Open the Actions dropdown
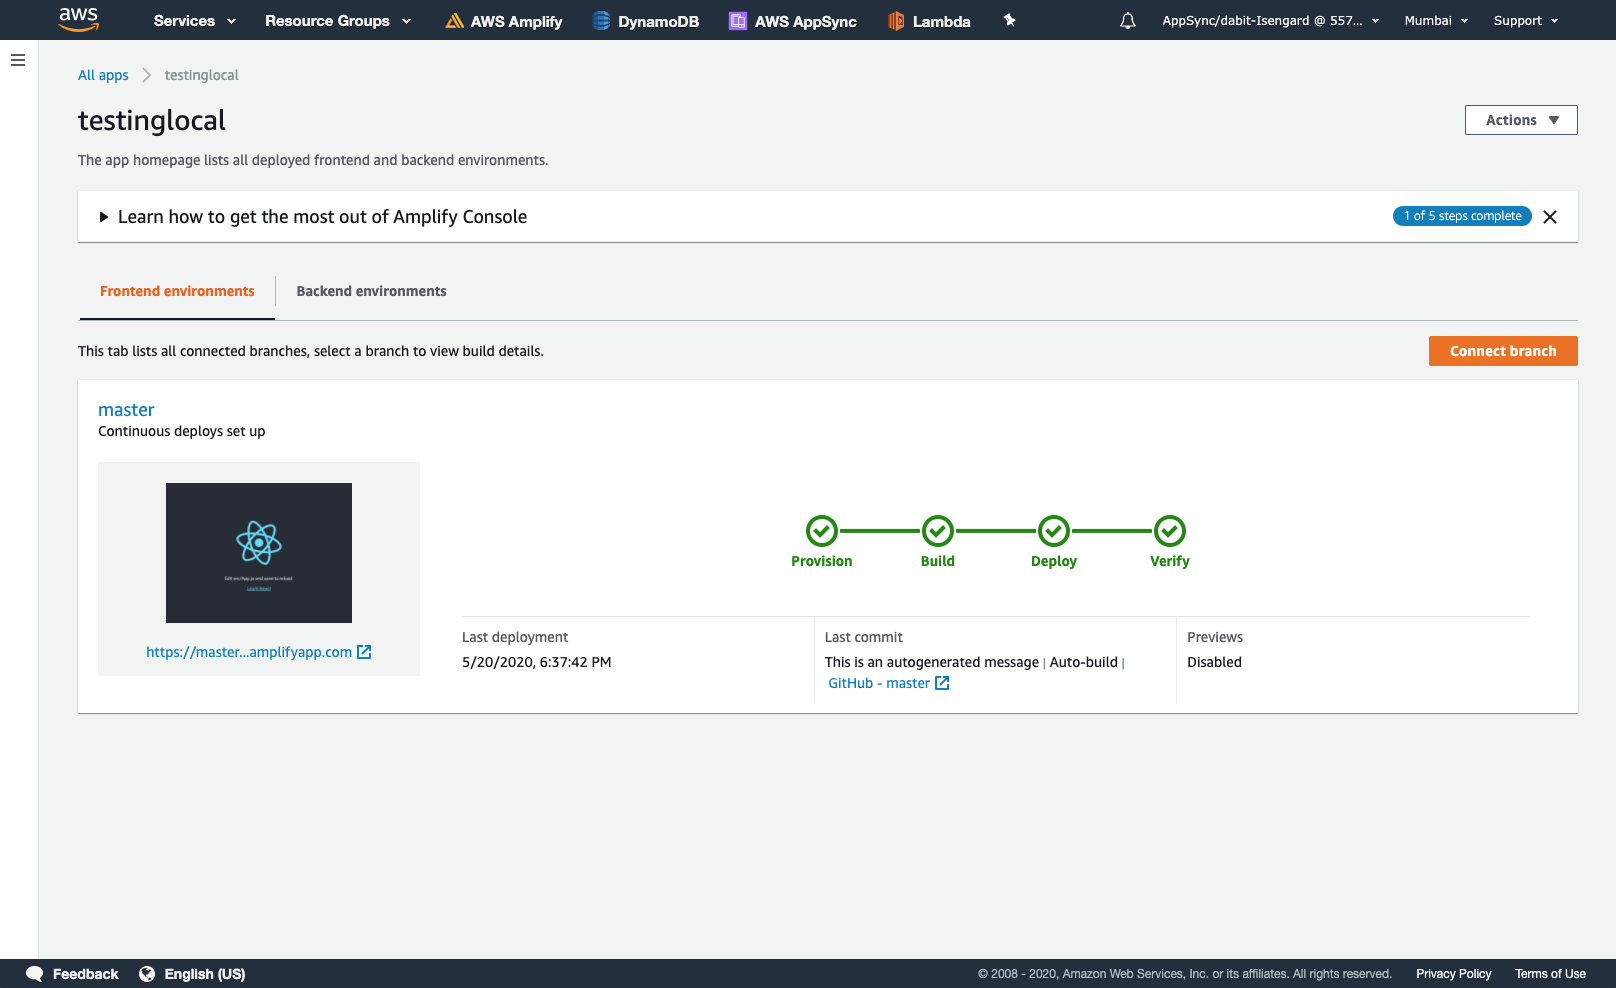This screenshot has height=988, width=1616. pyautogui.click(x=1520, y=120)
